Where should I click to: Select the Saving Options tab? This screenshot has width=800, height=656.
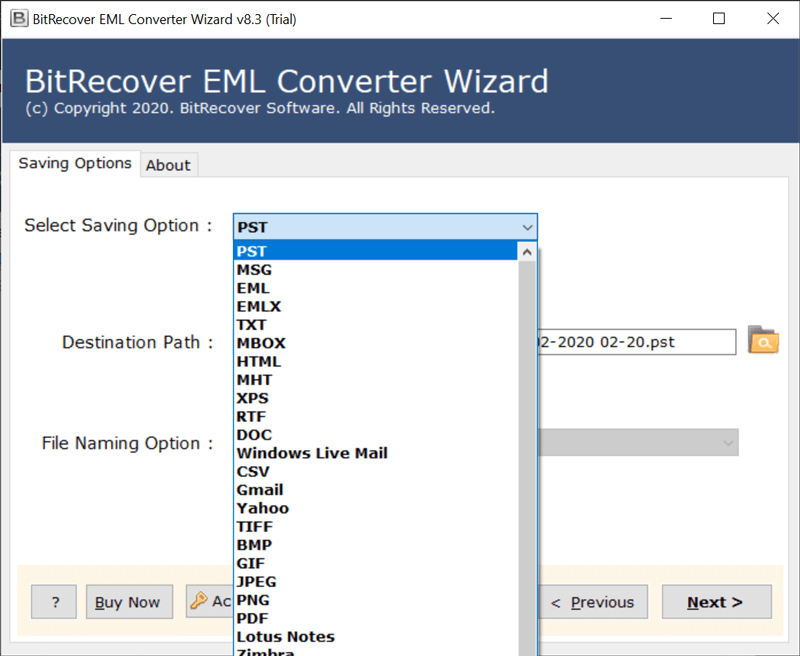click(75, 163)
